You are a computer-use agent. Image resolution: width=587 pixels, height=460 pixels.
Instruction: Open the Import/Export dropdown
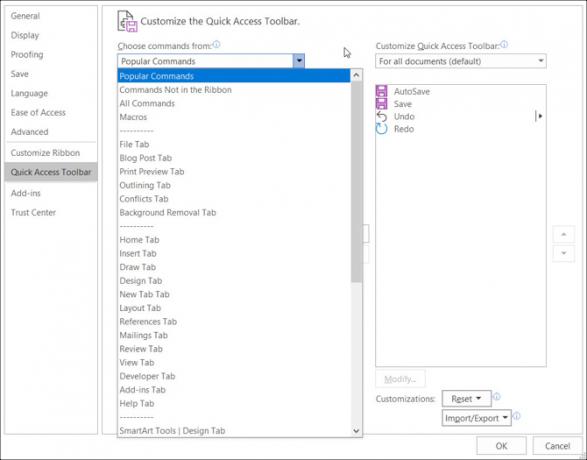pyautogui.click(x=476, y=418)
